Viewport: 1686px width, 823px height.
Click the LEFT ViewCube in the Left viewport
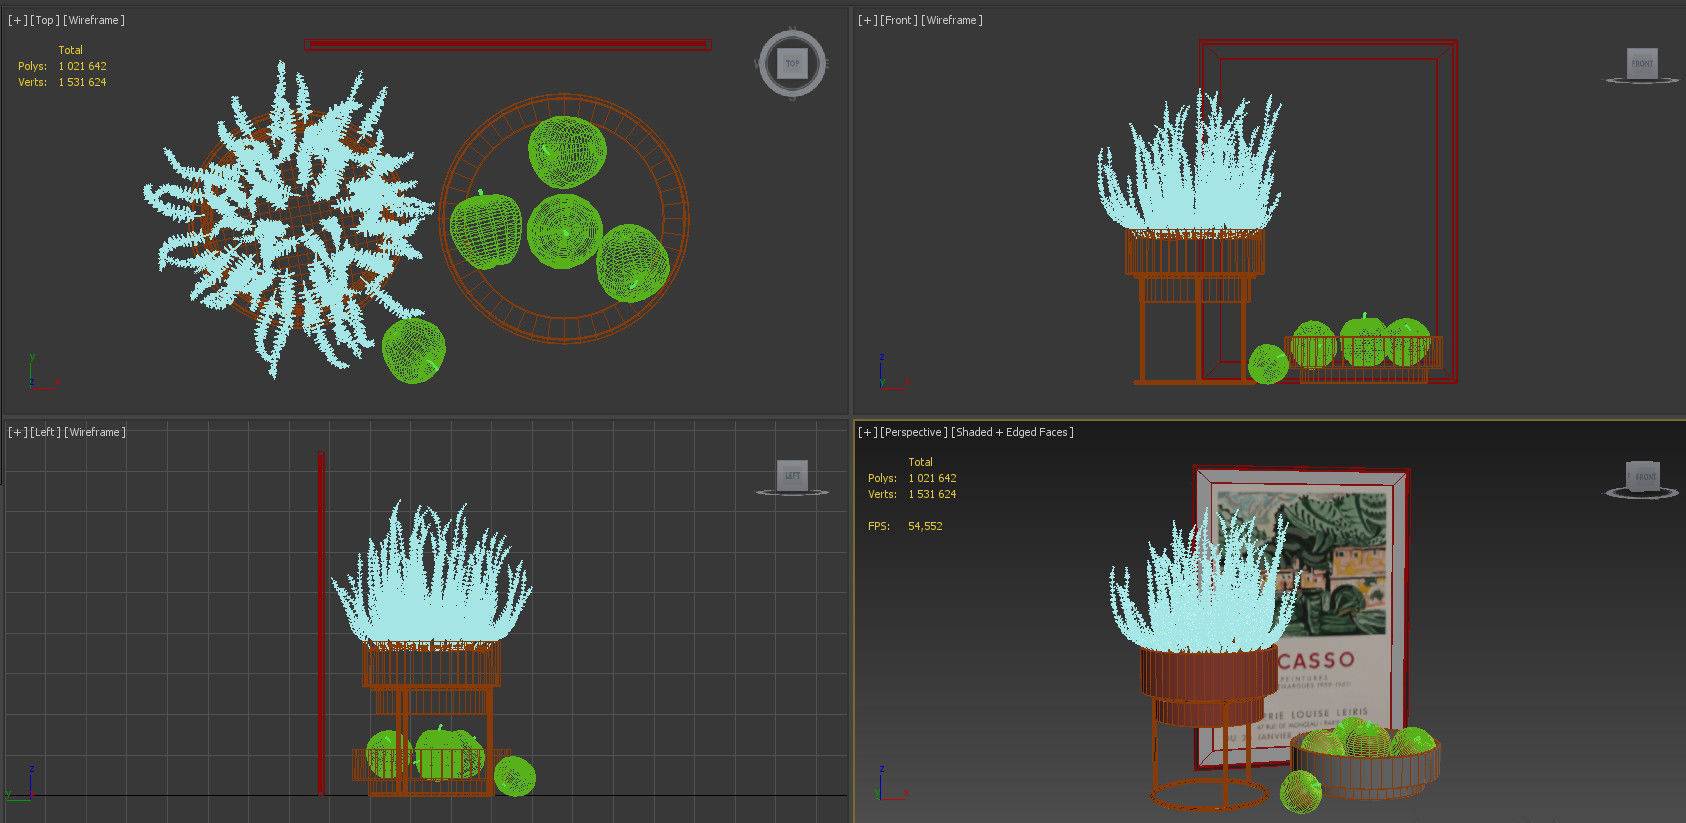[792, 475]
